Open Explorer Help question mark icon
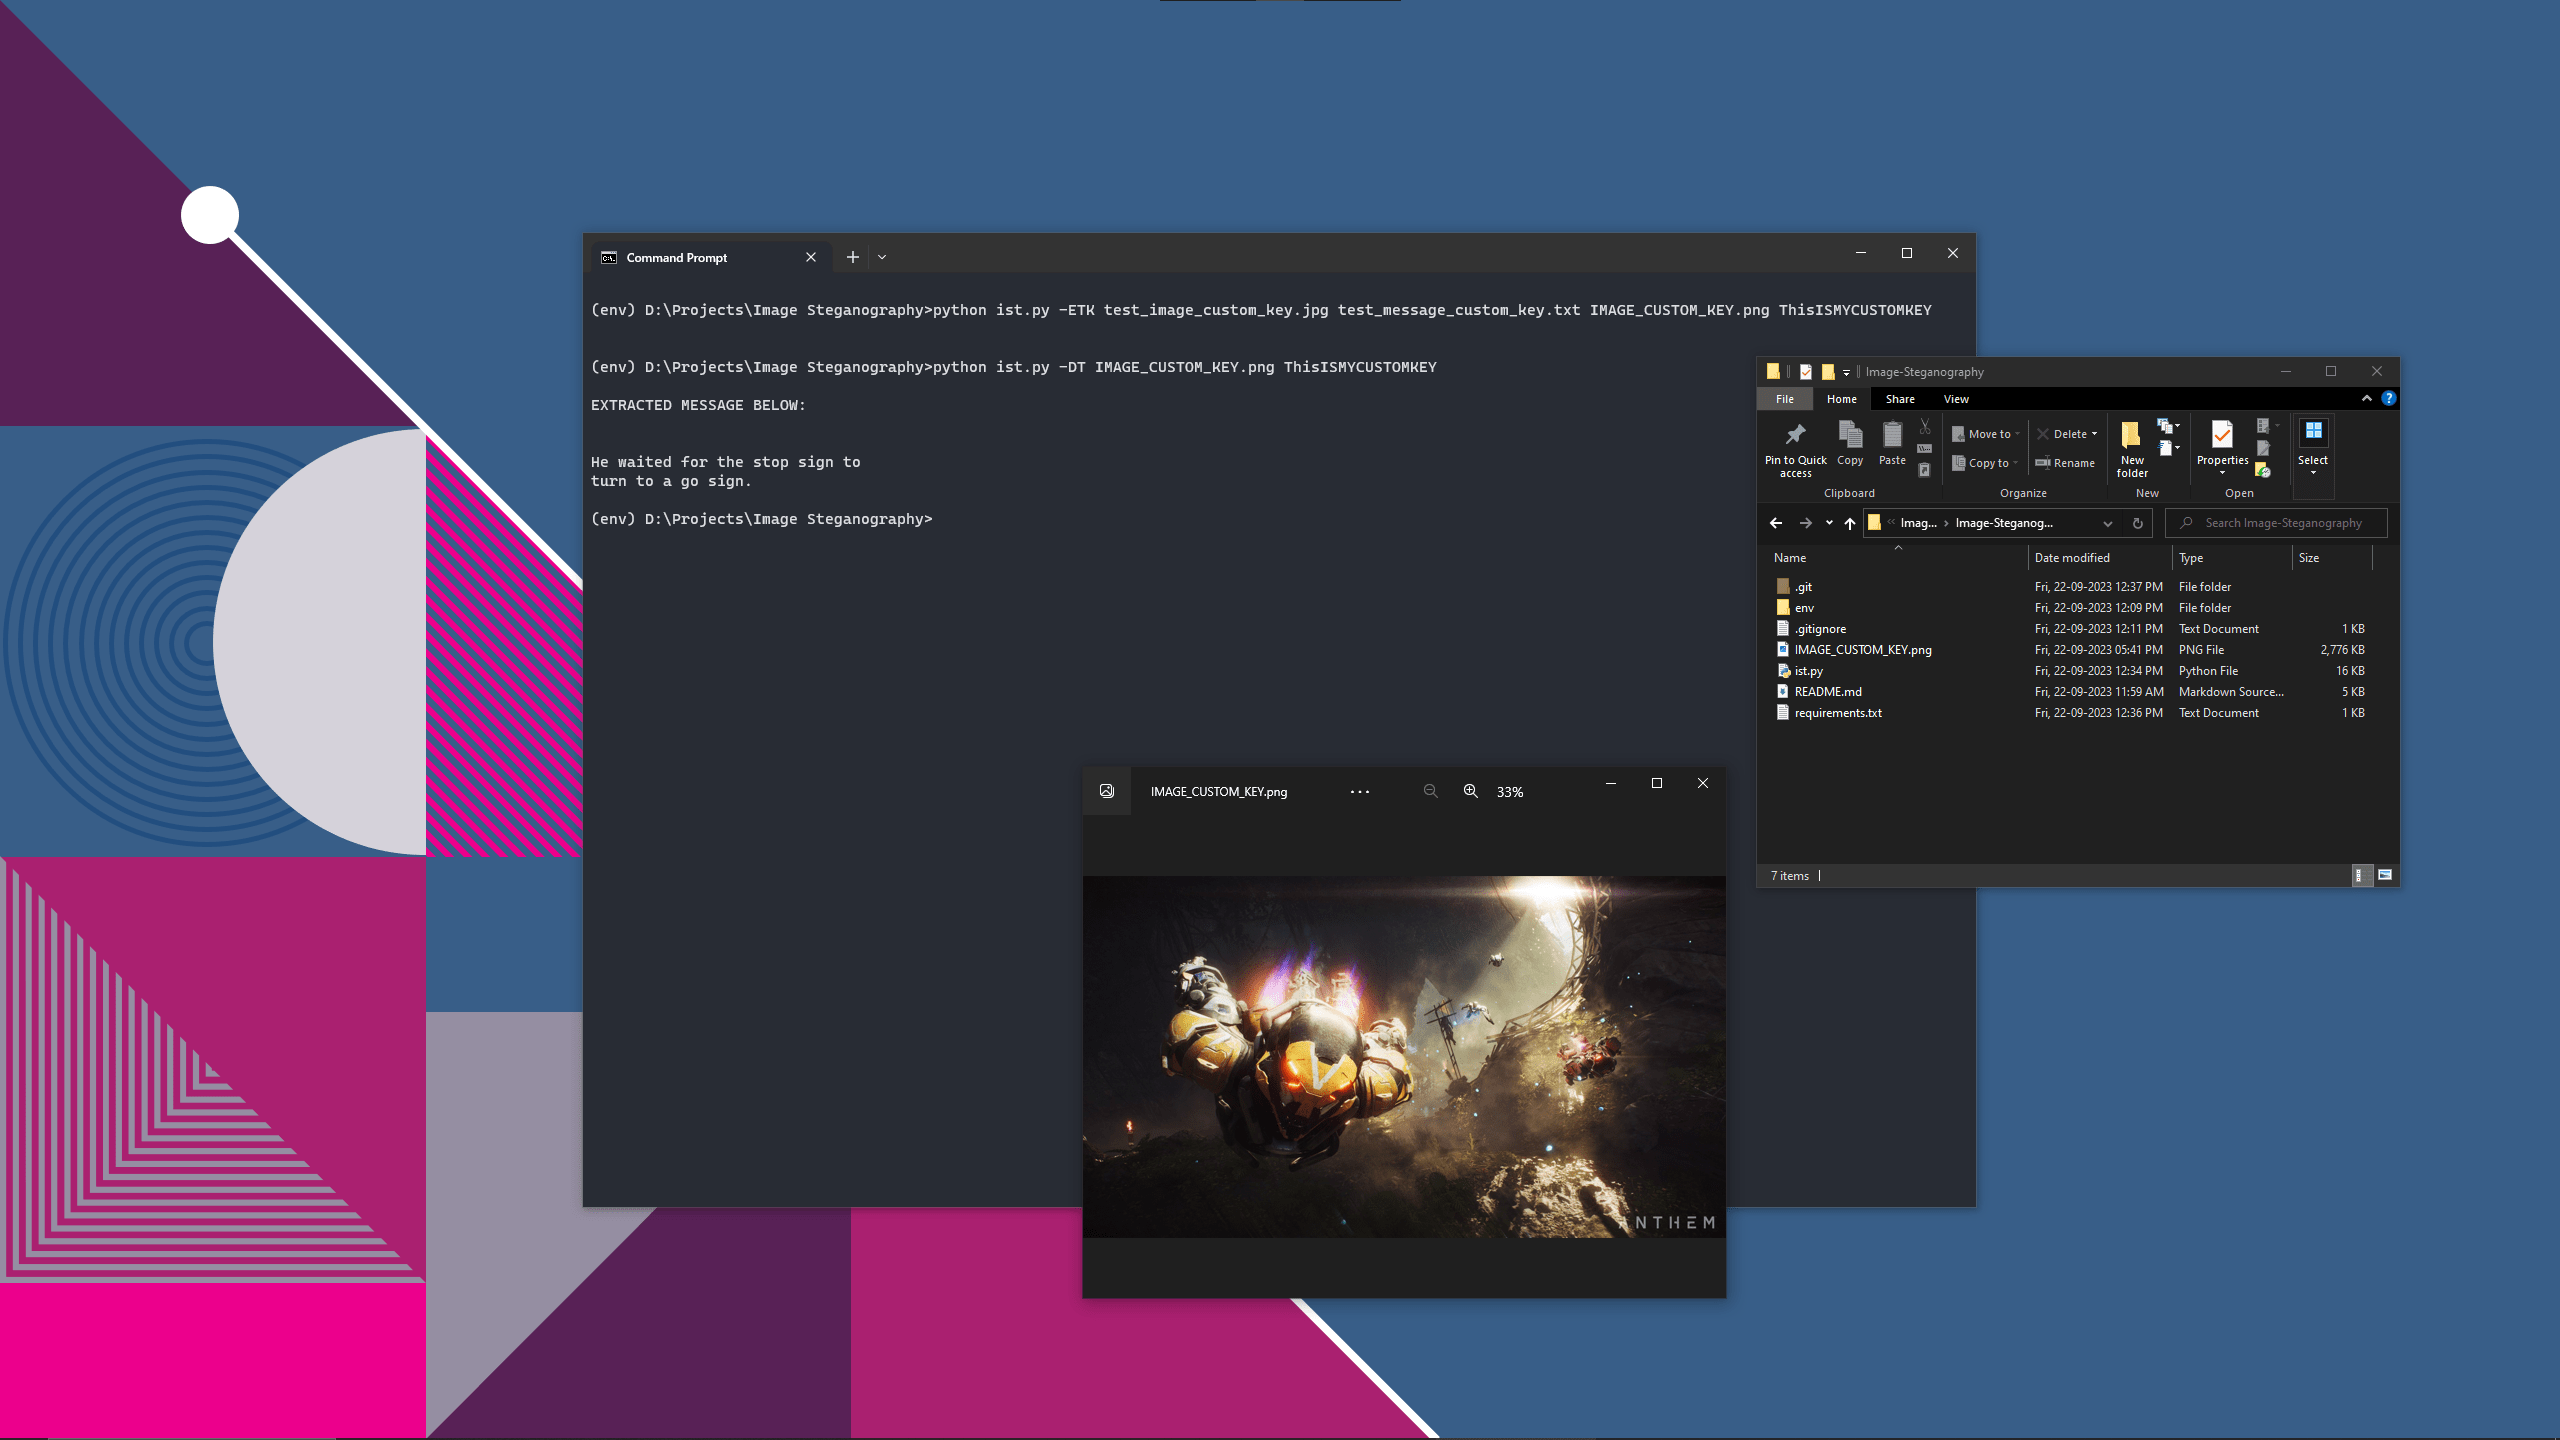This screenshot has height=1440, width=2560. tap(2389, 398)
